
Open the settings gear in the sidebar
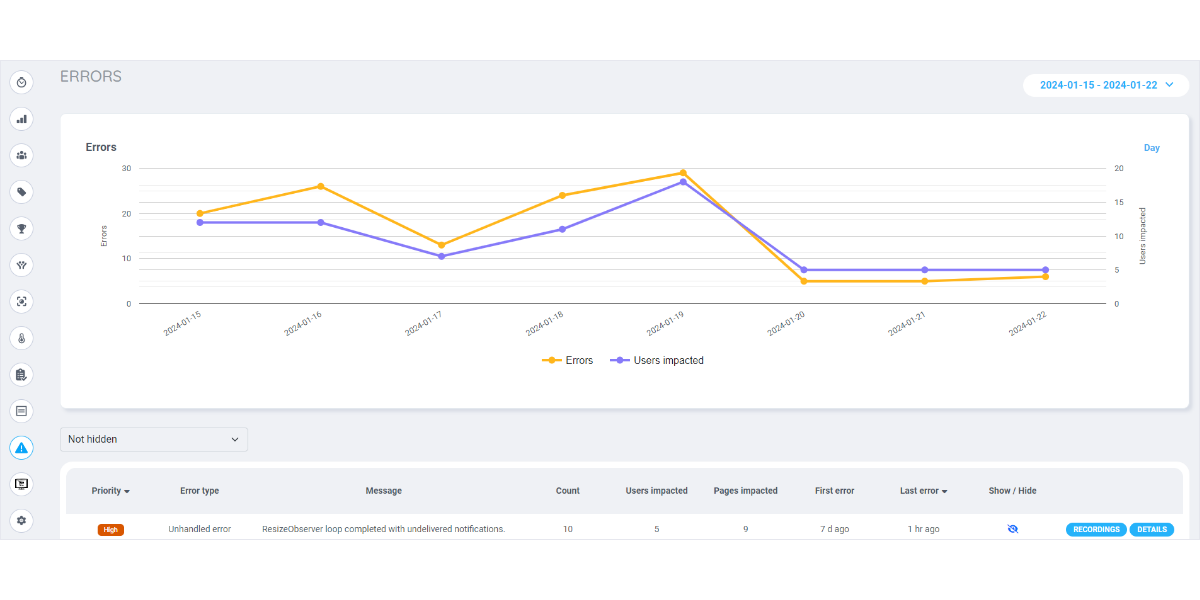(x=21, y=520)
